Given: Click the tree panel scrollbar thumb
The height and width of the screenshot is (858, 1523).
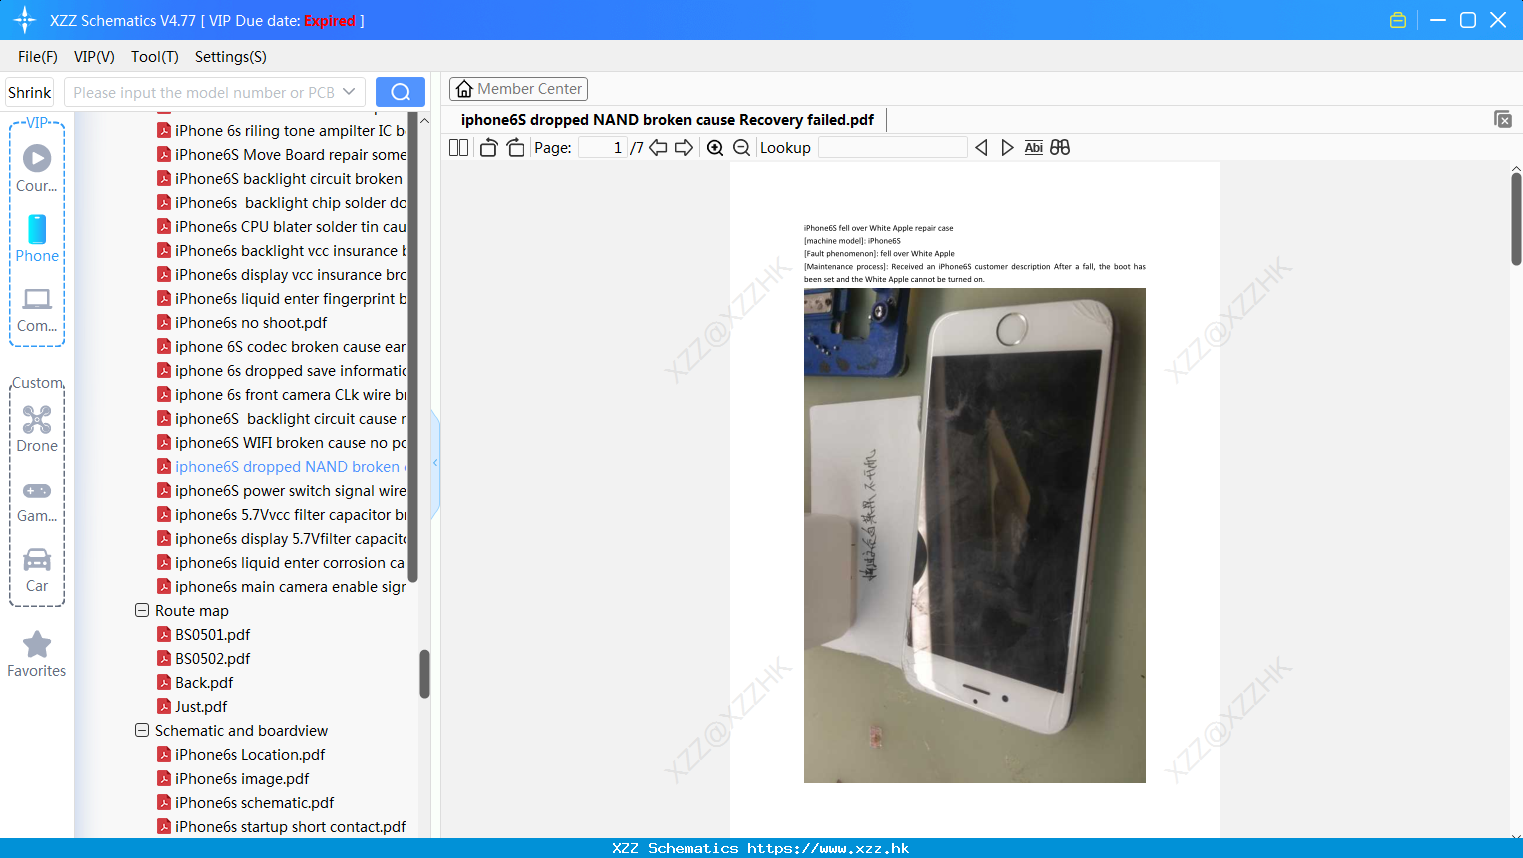Looking at the screenshot, I should click(x=424, y=674).
